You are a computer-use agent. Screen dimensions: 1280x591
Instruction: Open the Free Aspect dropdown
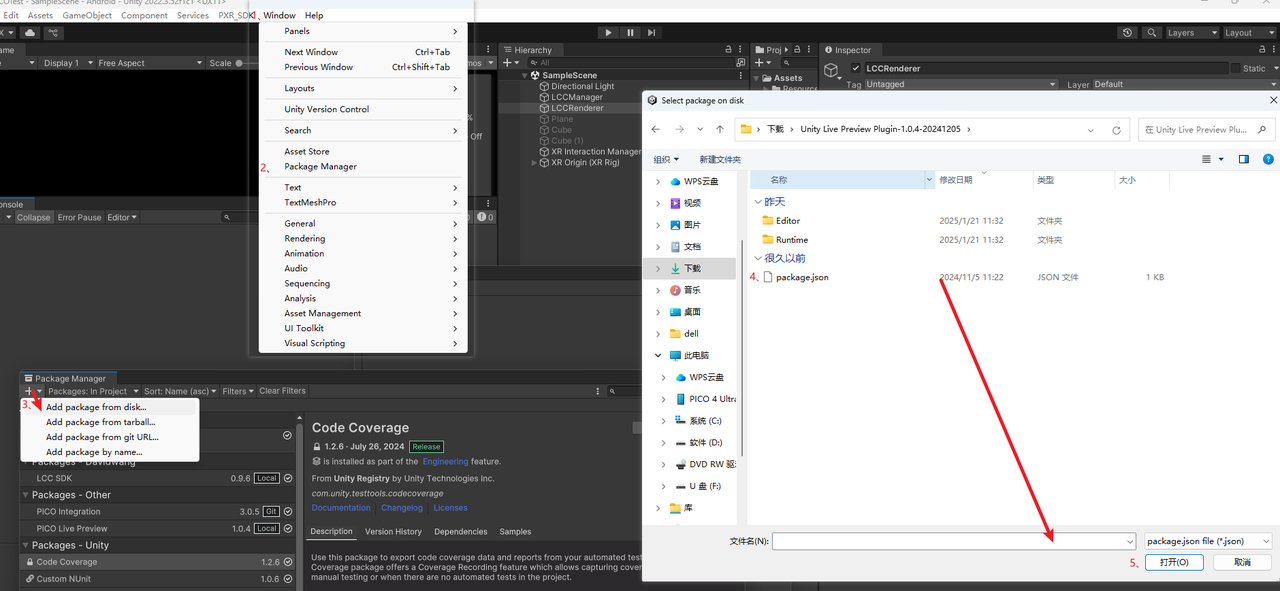[150, 63]
